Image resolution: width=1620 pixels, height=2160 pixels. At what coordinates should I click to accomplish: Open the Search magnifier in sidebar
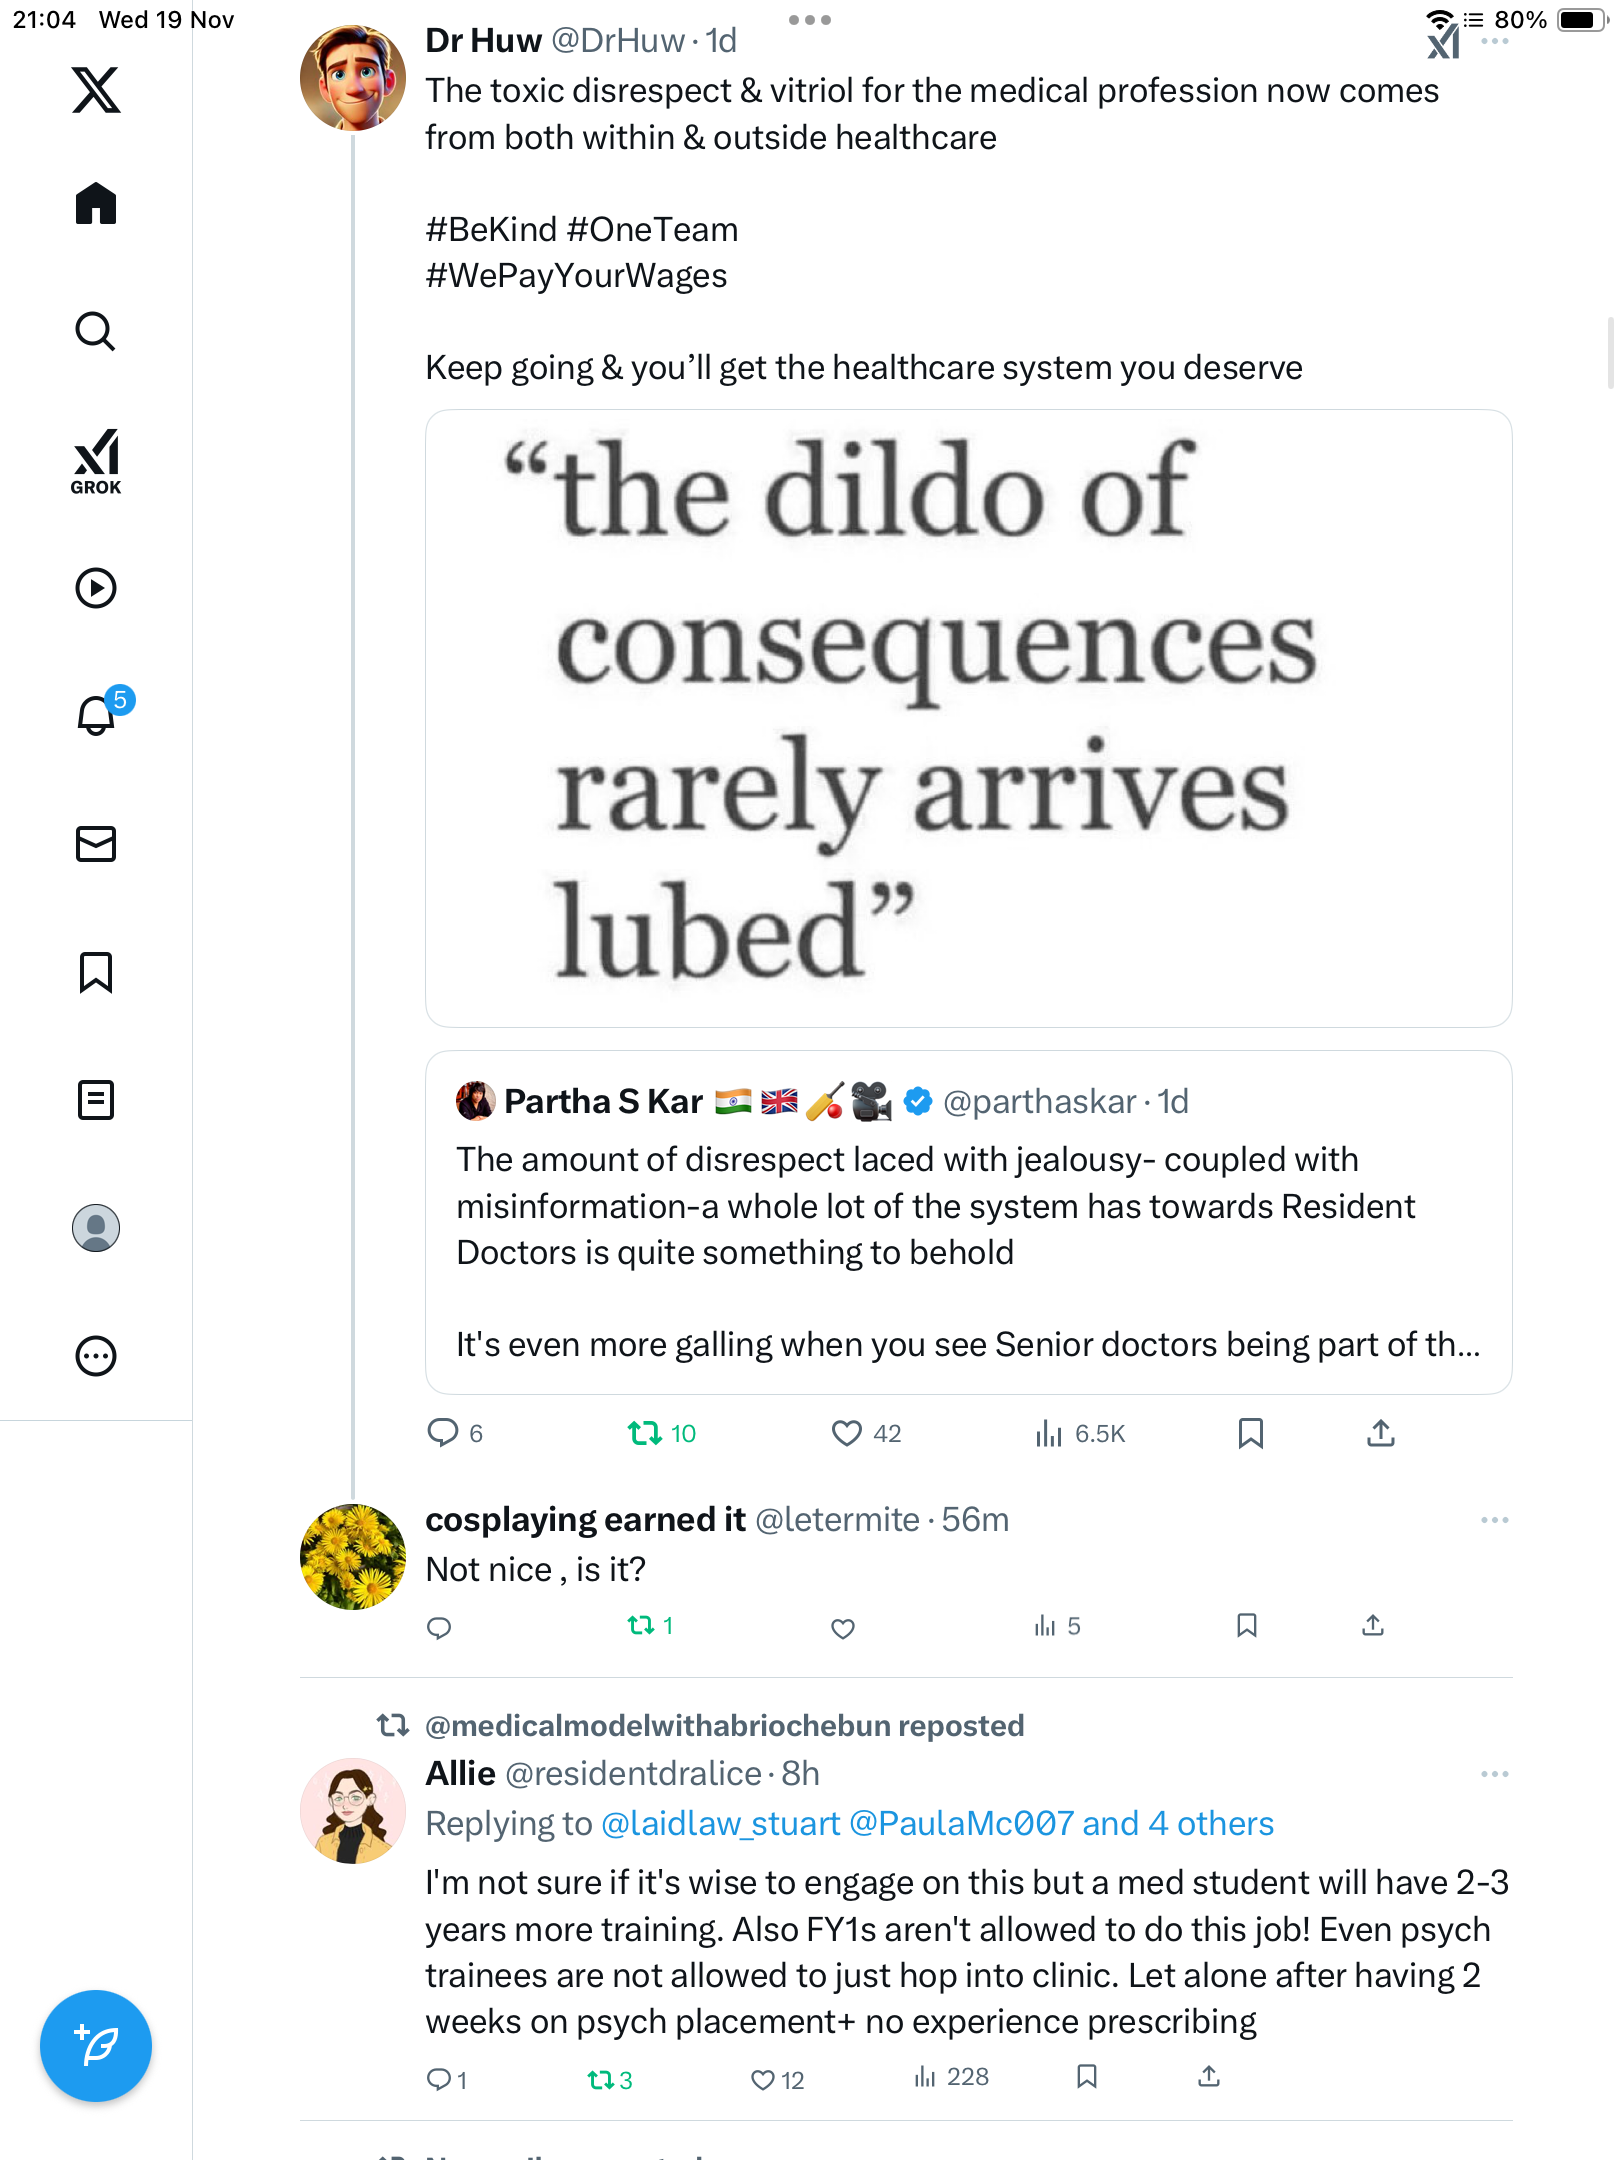point(96,332)
